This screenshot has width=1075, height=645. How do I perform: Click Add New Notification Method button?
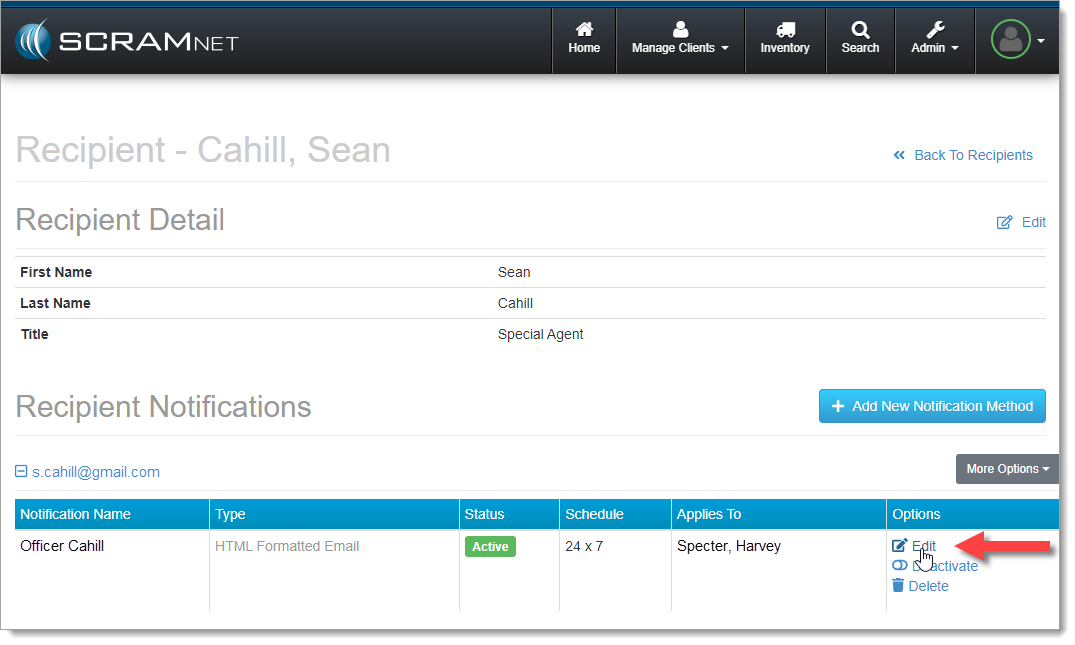[x=932, y=406]
